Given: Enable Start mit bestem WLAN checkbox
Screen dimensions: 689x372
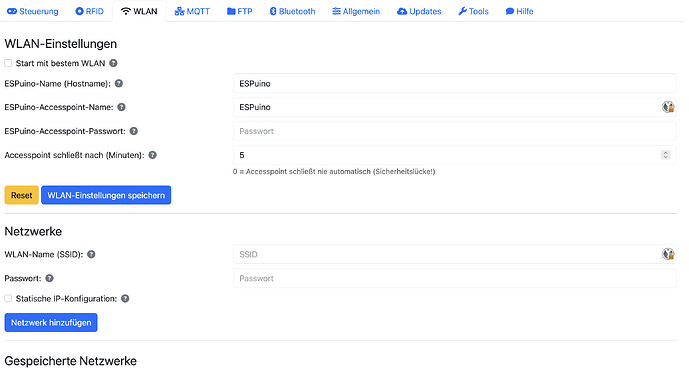Looking at the screenshot, I should coord(8,63).
